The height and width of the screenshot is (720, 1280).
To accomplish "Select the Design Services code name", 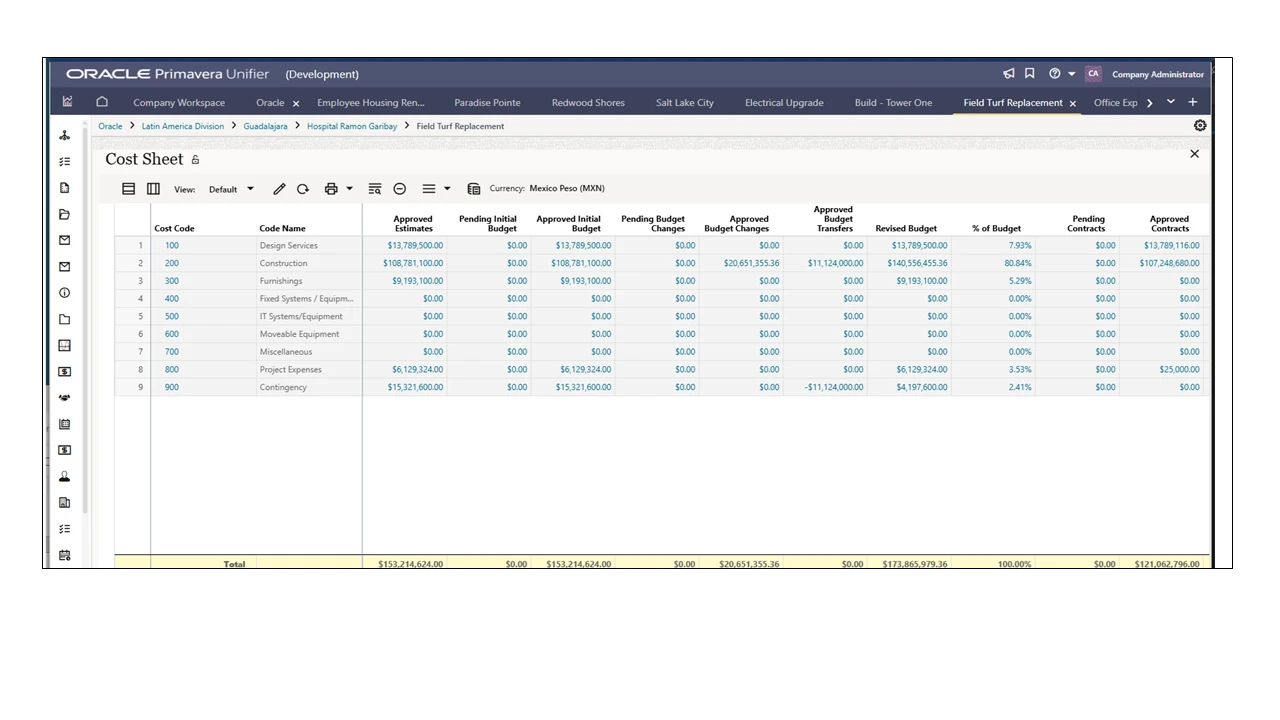I will pos(289,246).
